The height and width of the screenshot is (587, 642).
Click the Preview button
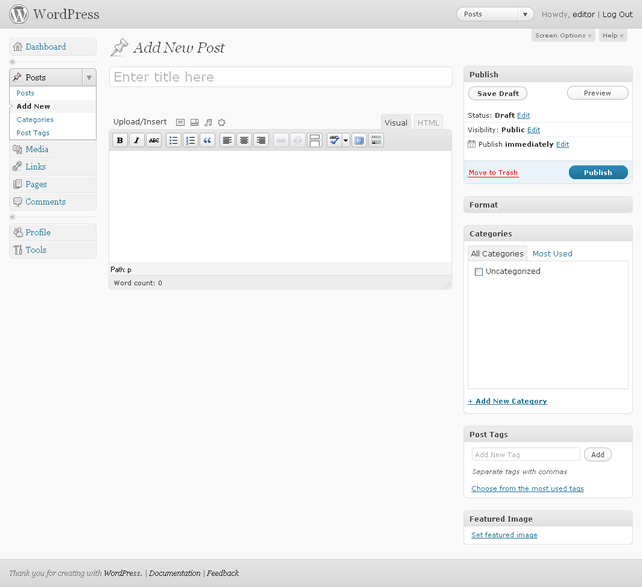coord(597,93)
